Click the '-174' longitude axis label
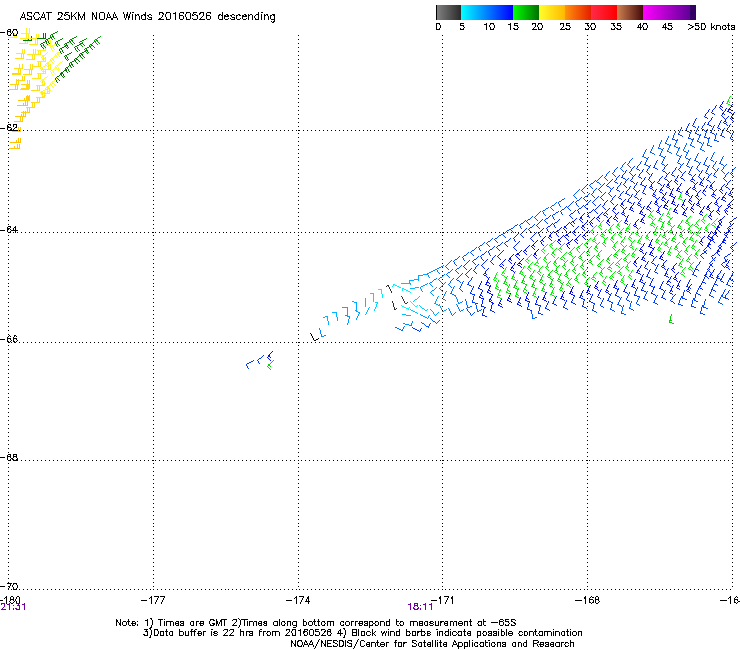Image resolution: width=740 pixels, height=650 pixels. tap(298, 600)
